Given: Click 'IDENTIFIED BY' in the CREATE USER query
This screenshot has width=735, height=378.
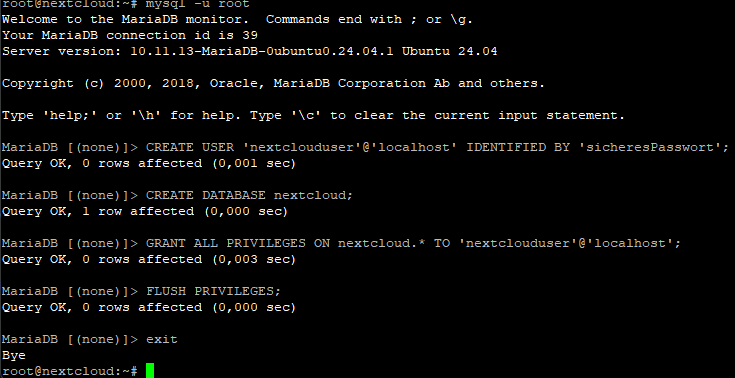Looking at the screenshot, I should click(518, 147).
